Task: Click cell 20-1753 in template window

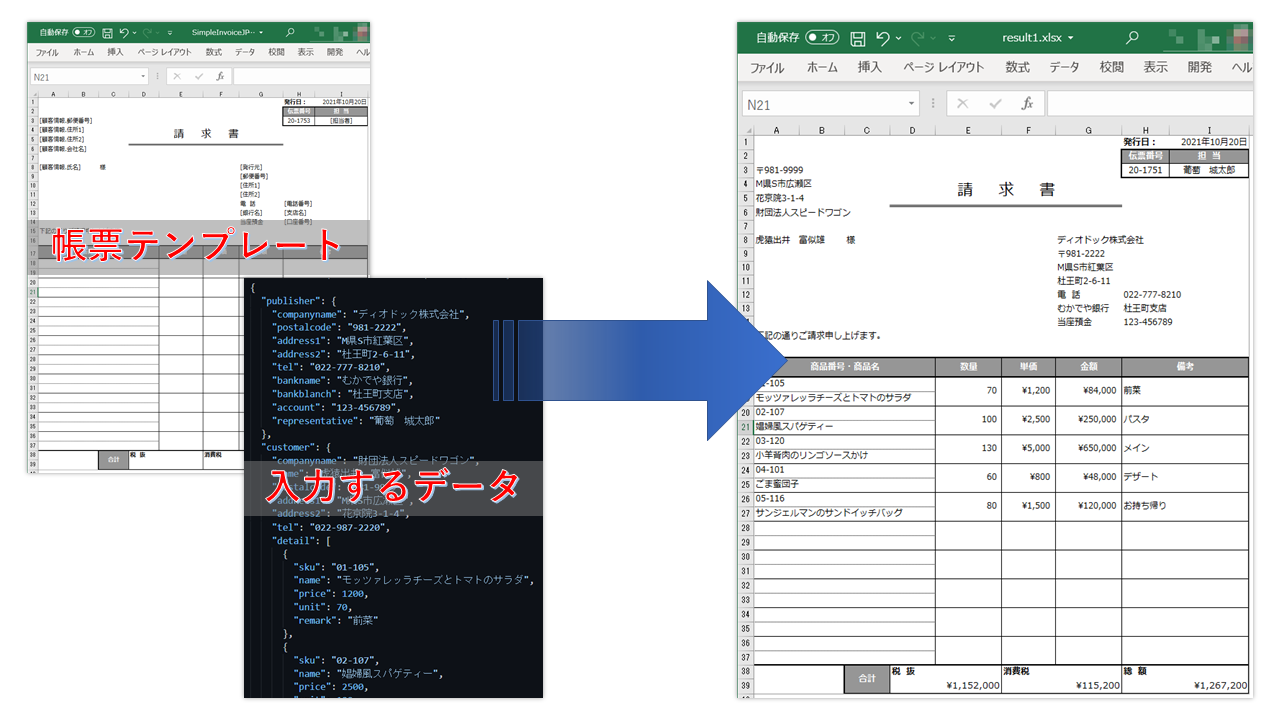Action: 298,120
